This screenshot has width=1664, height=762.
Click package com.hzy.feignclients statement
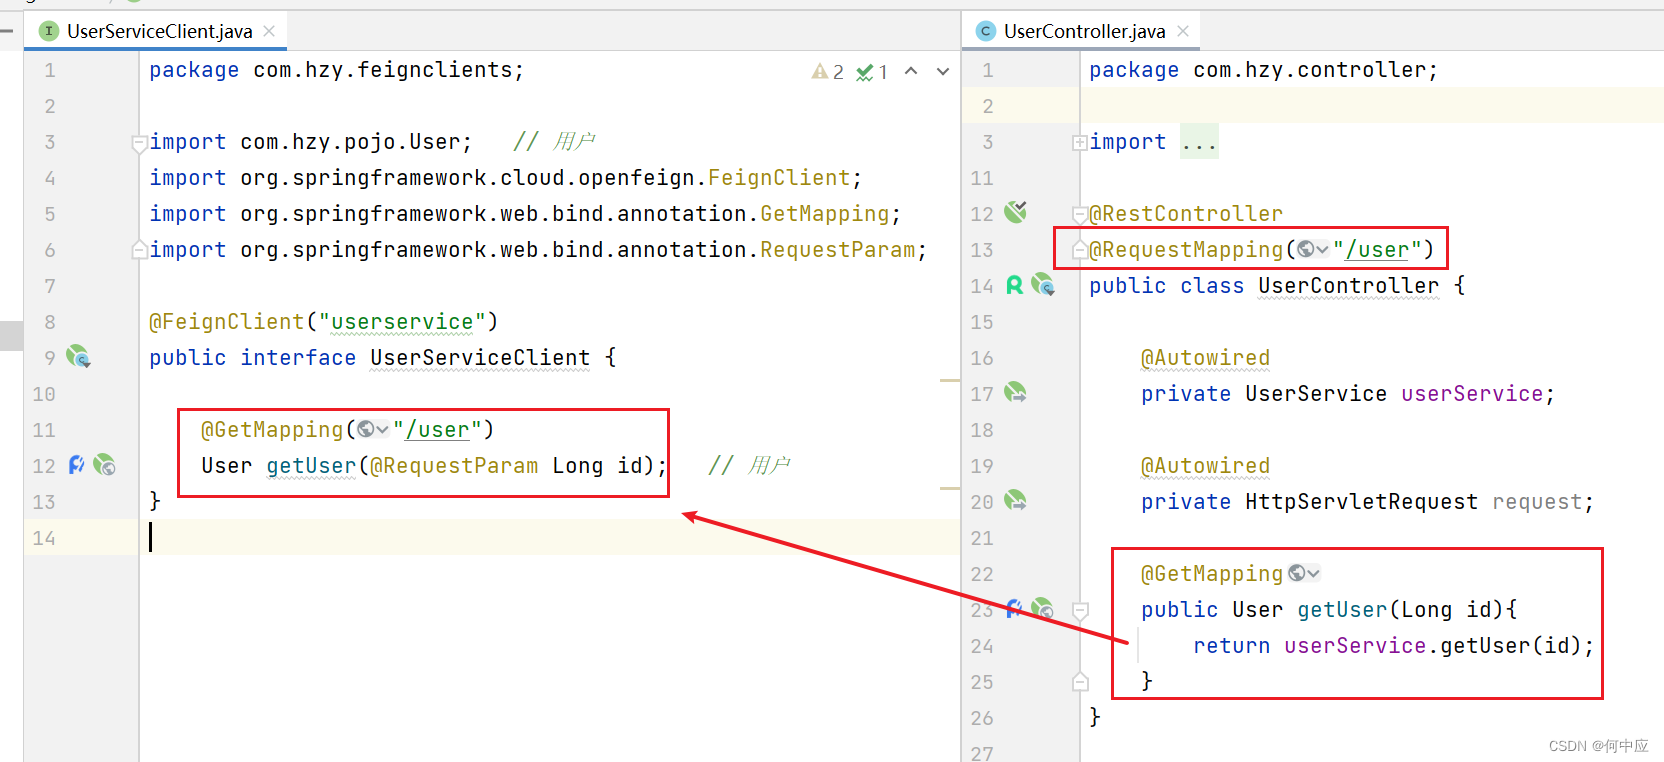(x=336, y=70)
